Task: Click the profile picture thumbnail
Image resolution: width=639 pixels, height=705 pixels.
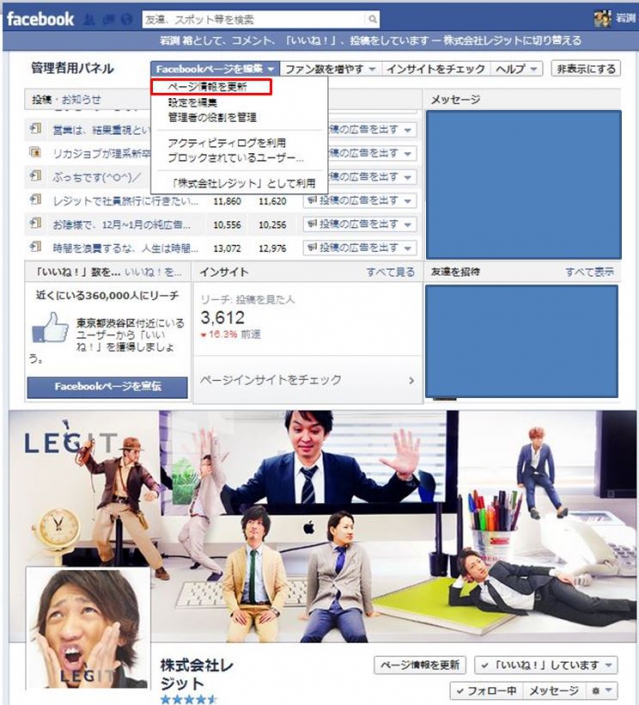Action: pos(88,628)
